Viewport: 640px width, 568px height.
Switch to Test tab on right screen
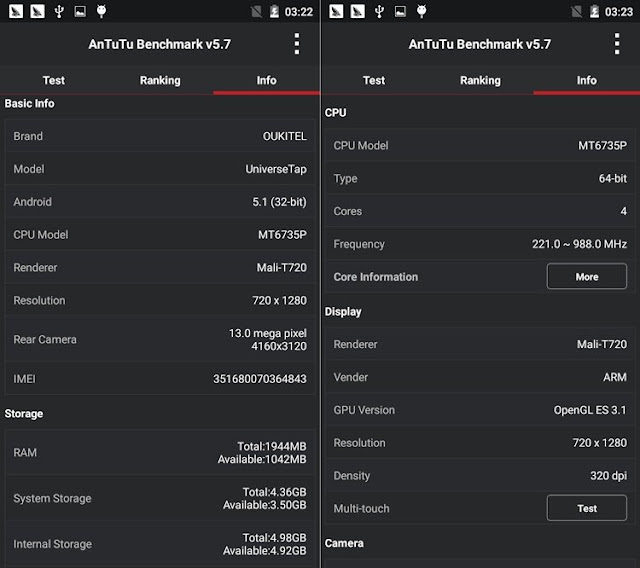374,80
